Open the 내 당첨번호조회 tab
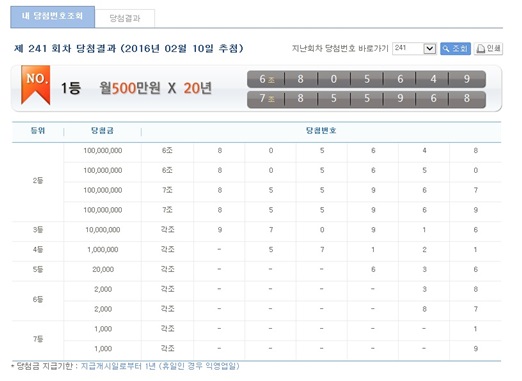This screenshot has height=381, width=522. tap(53, 16)
